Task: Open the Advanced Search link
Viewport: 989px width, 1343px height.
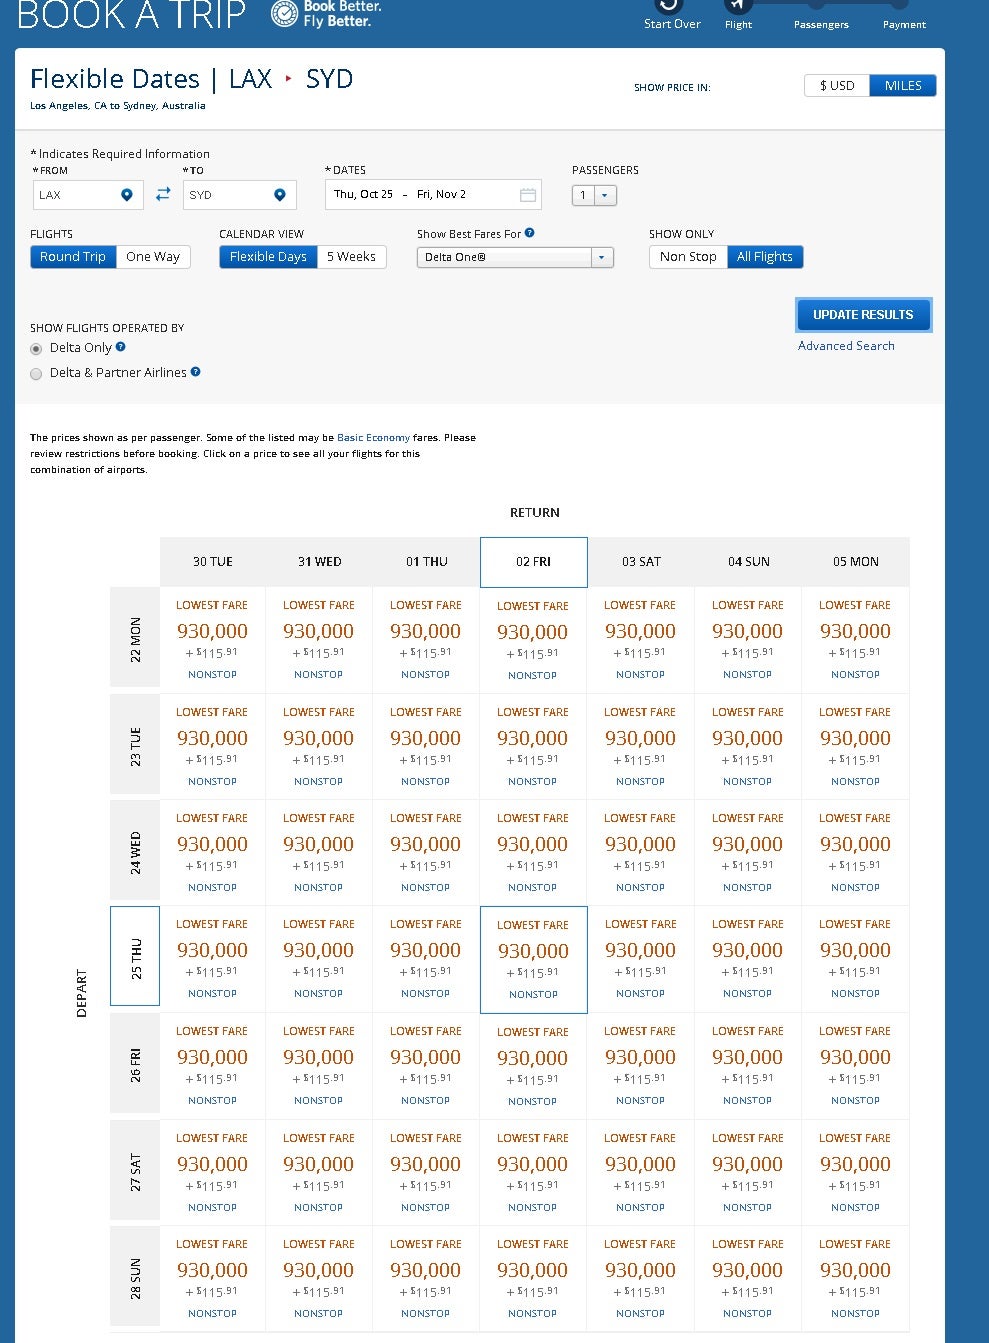Action: pos(846,346)
